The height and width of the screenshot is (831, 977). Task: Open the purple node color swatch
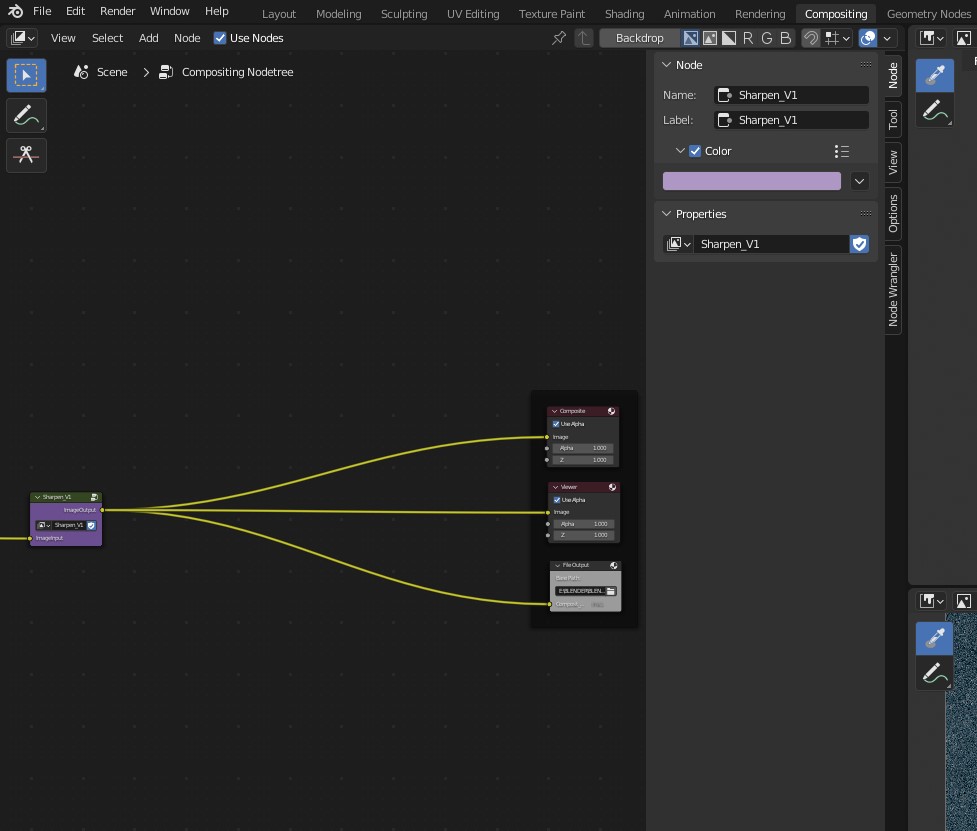click(751, 181)
